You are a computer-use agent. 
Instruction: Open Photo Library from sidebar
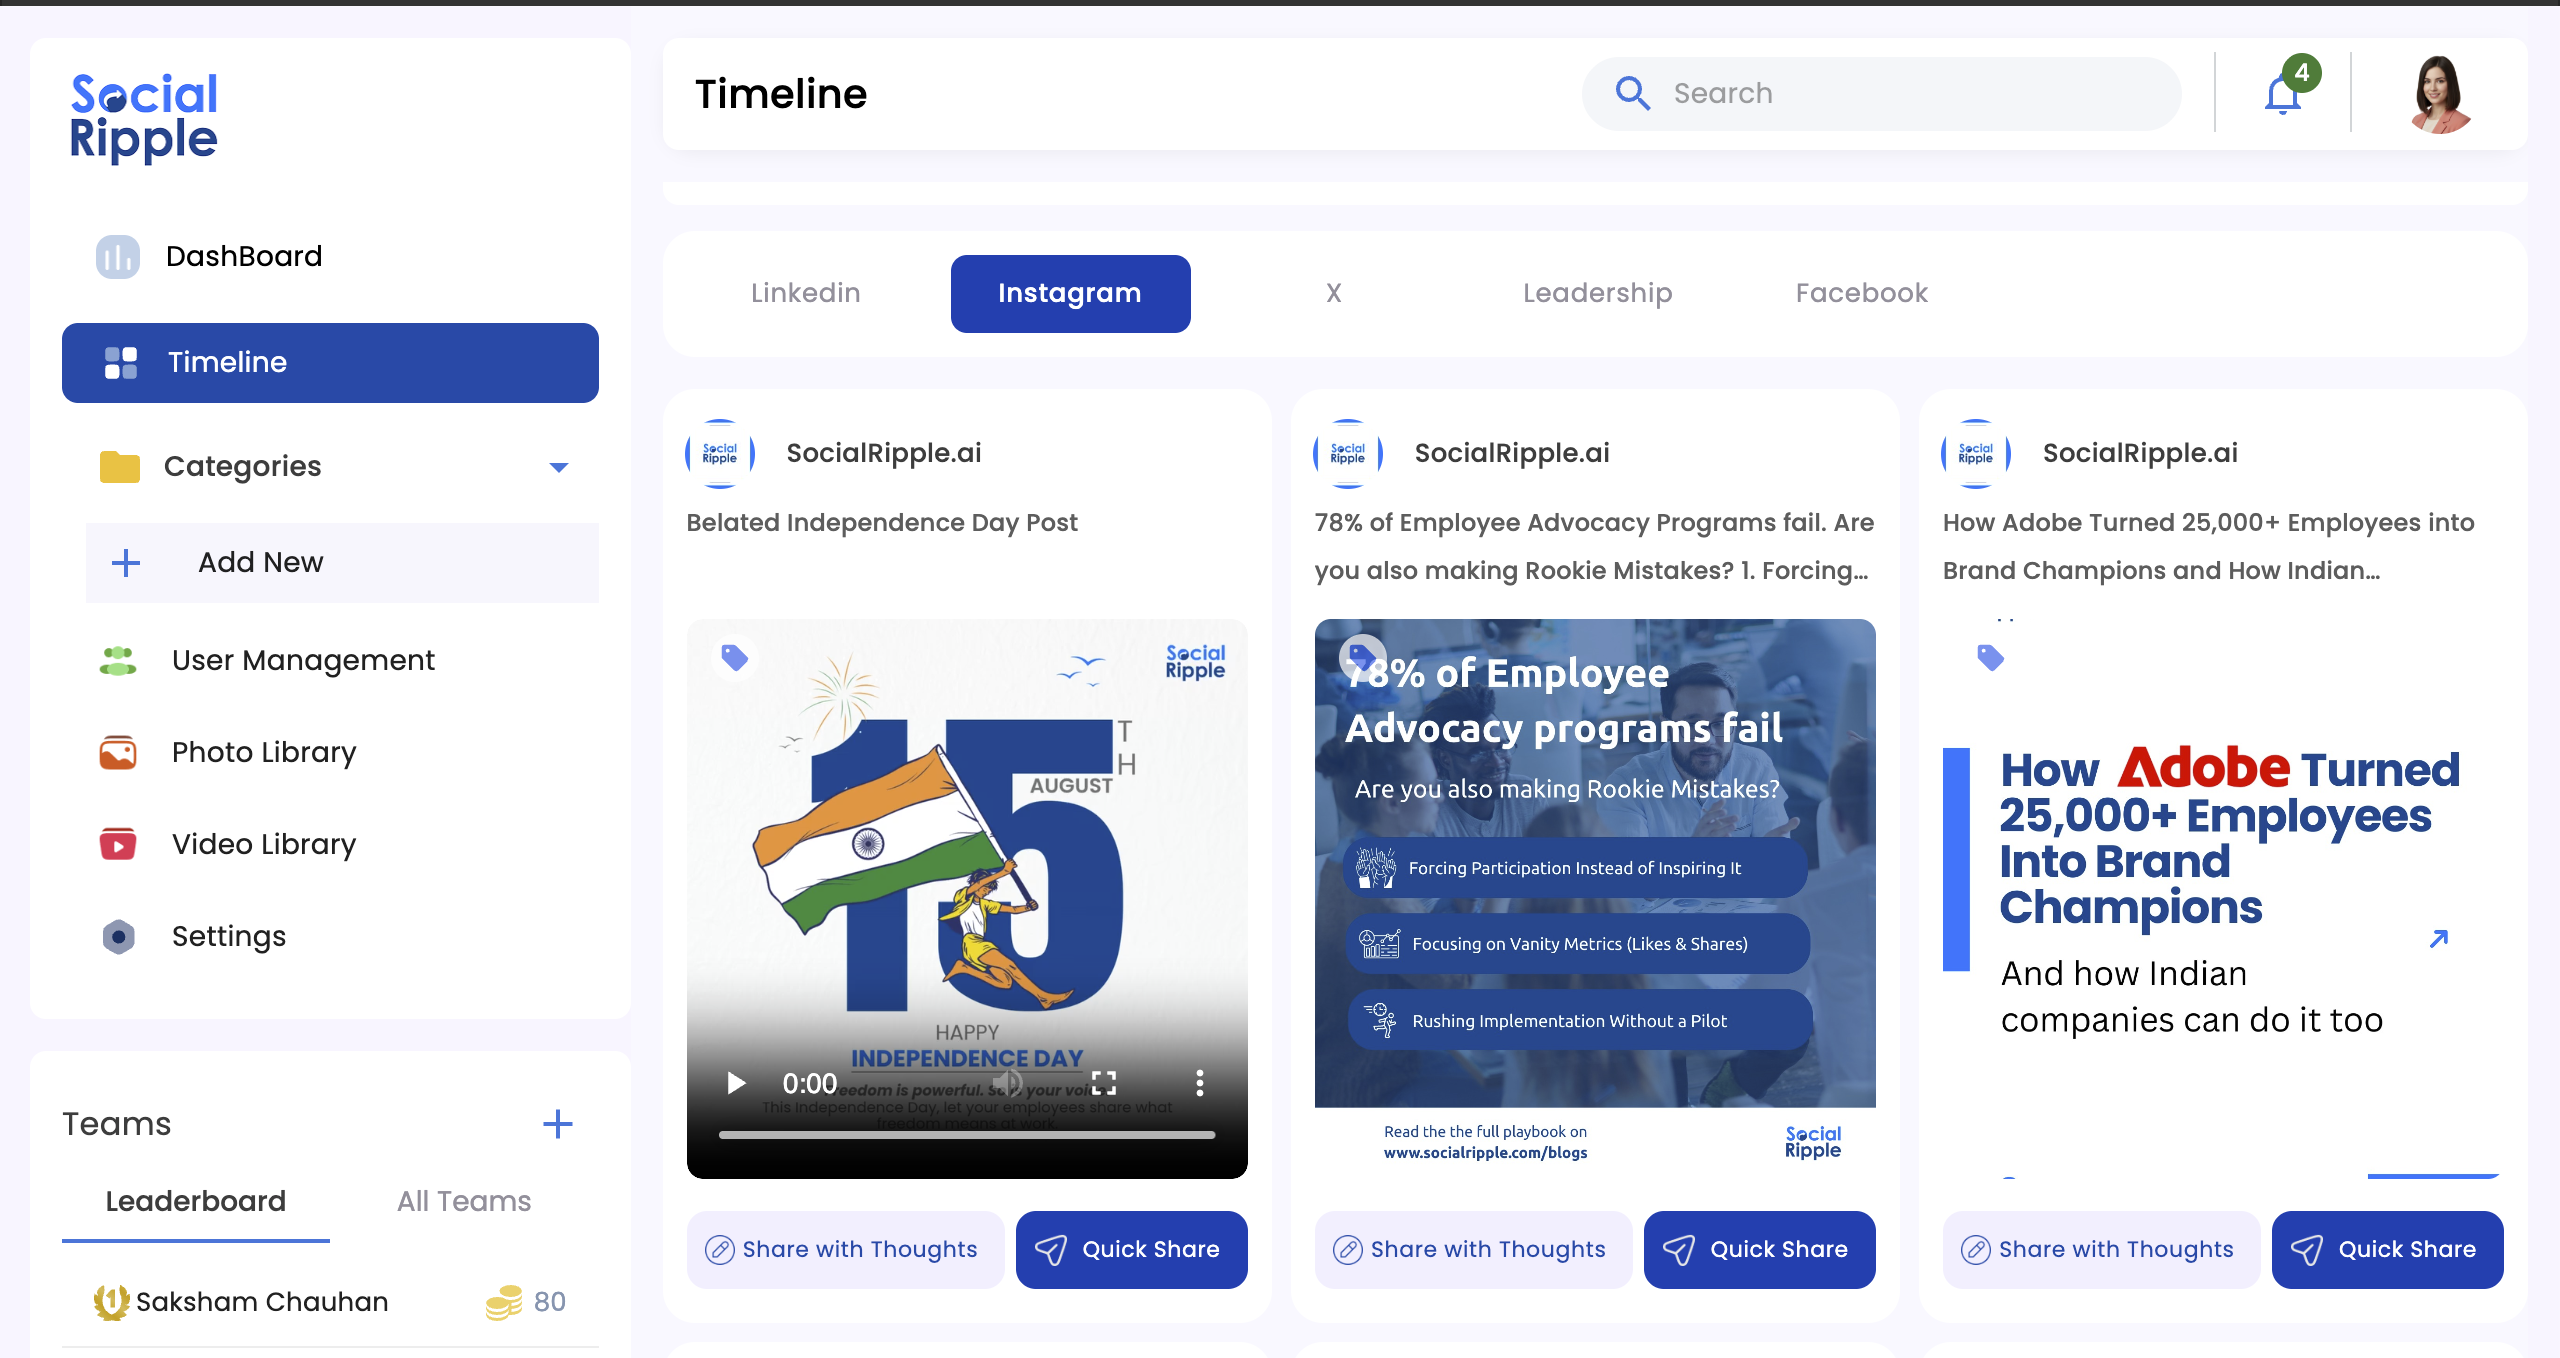click(x=263, y=752)
